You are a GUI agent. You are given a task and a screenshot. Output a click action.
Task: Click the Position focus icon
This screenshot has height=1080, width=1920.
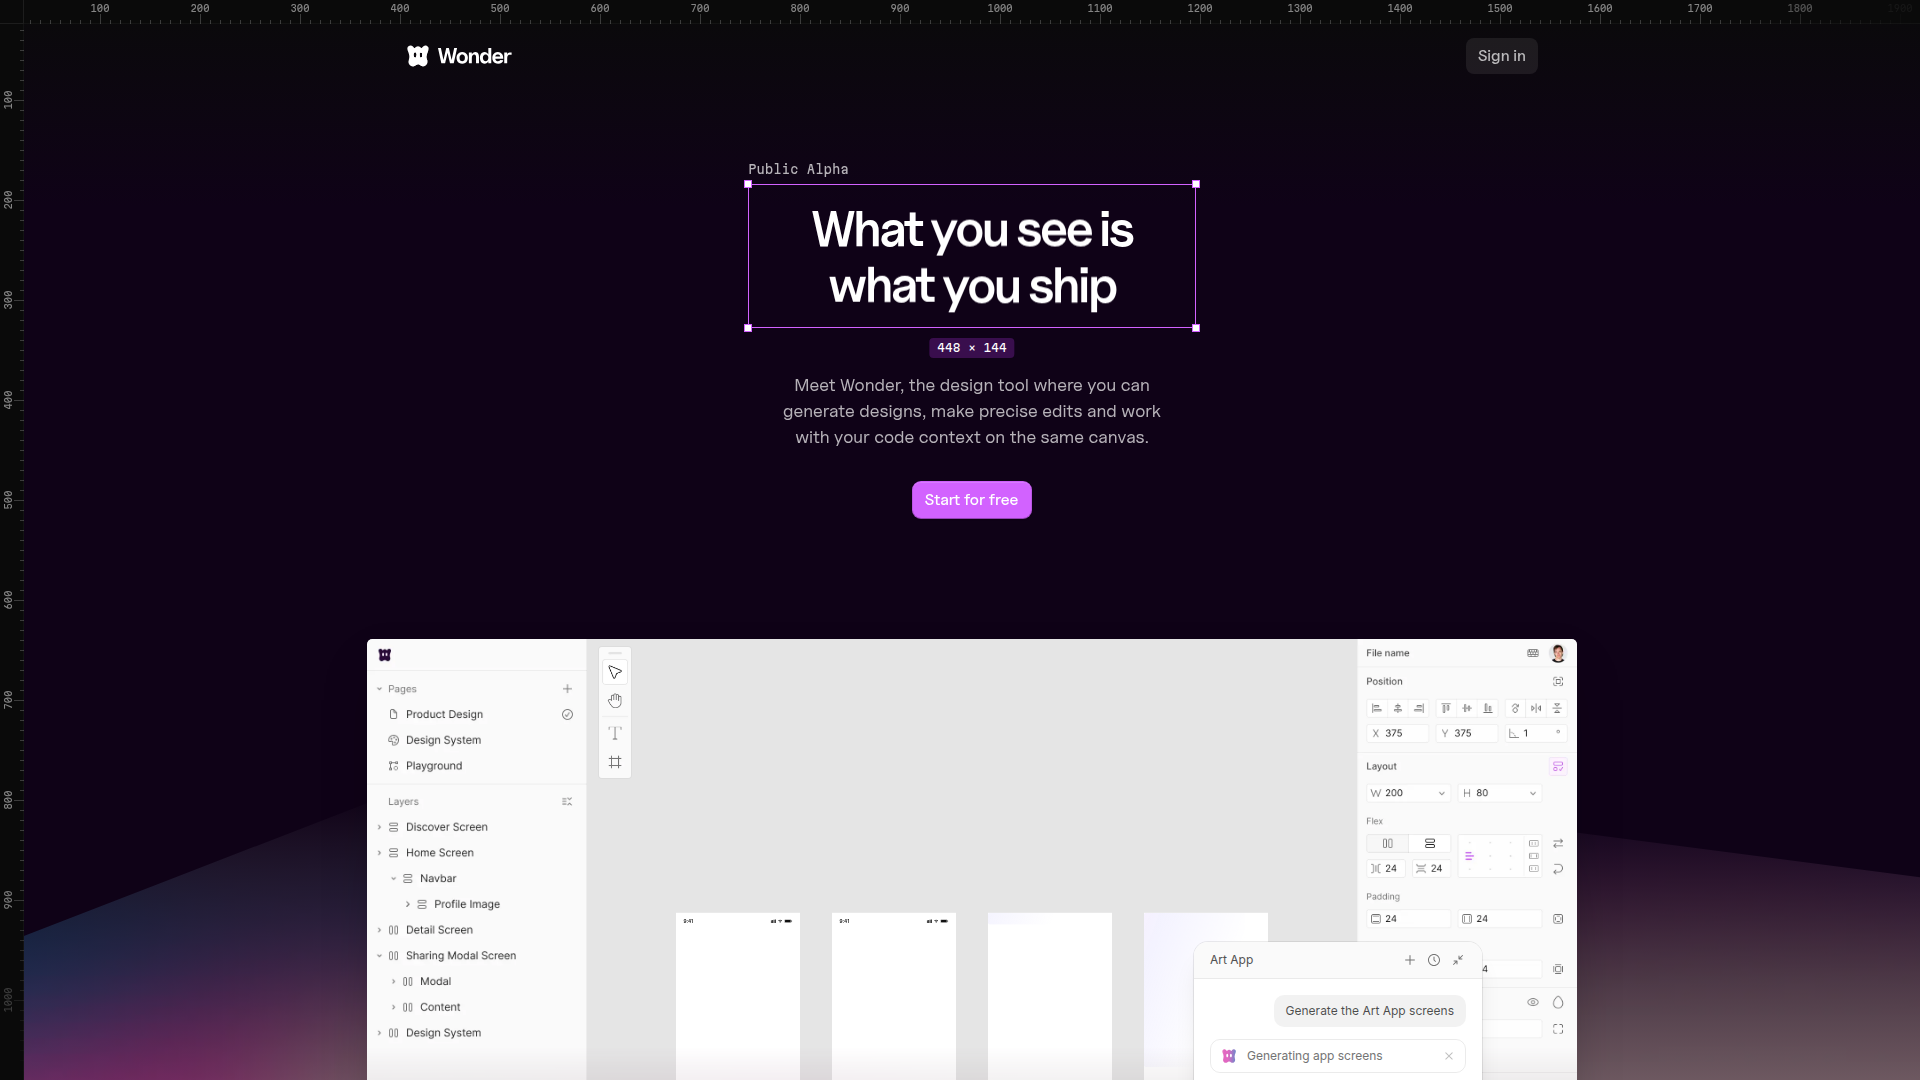coord(1558,682)
